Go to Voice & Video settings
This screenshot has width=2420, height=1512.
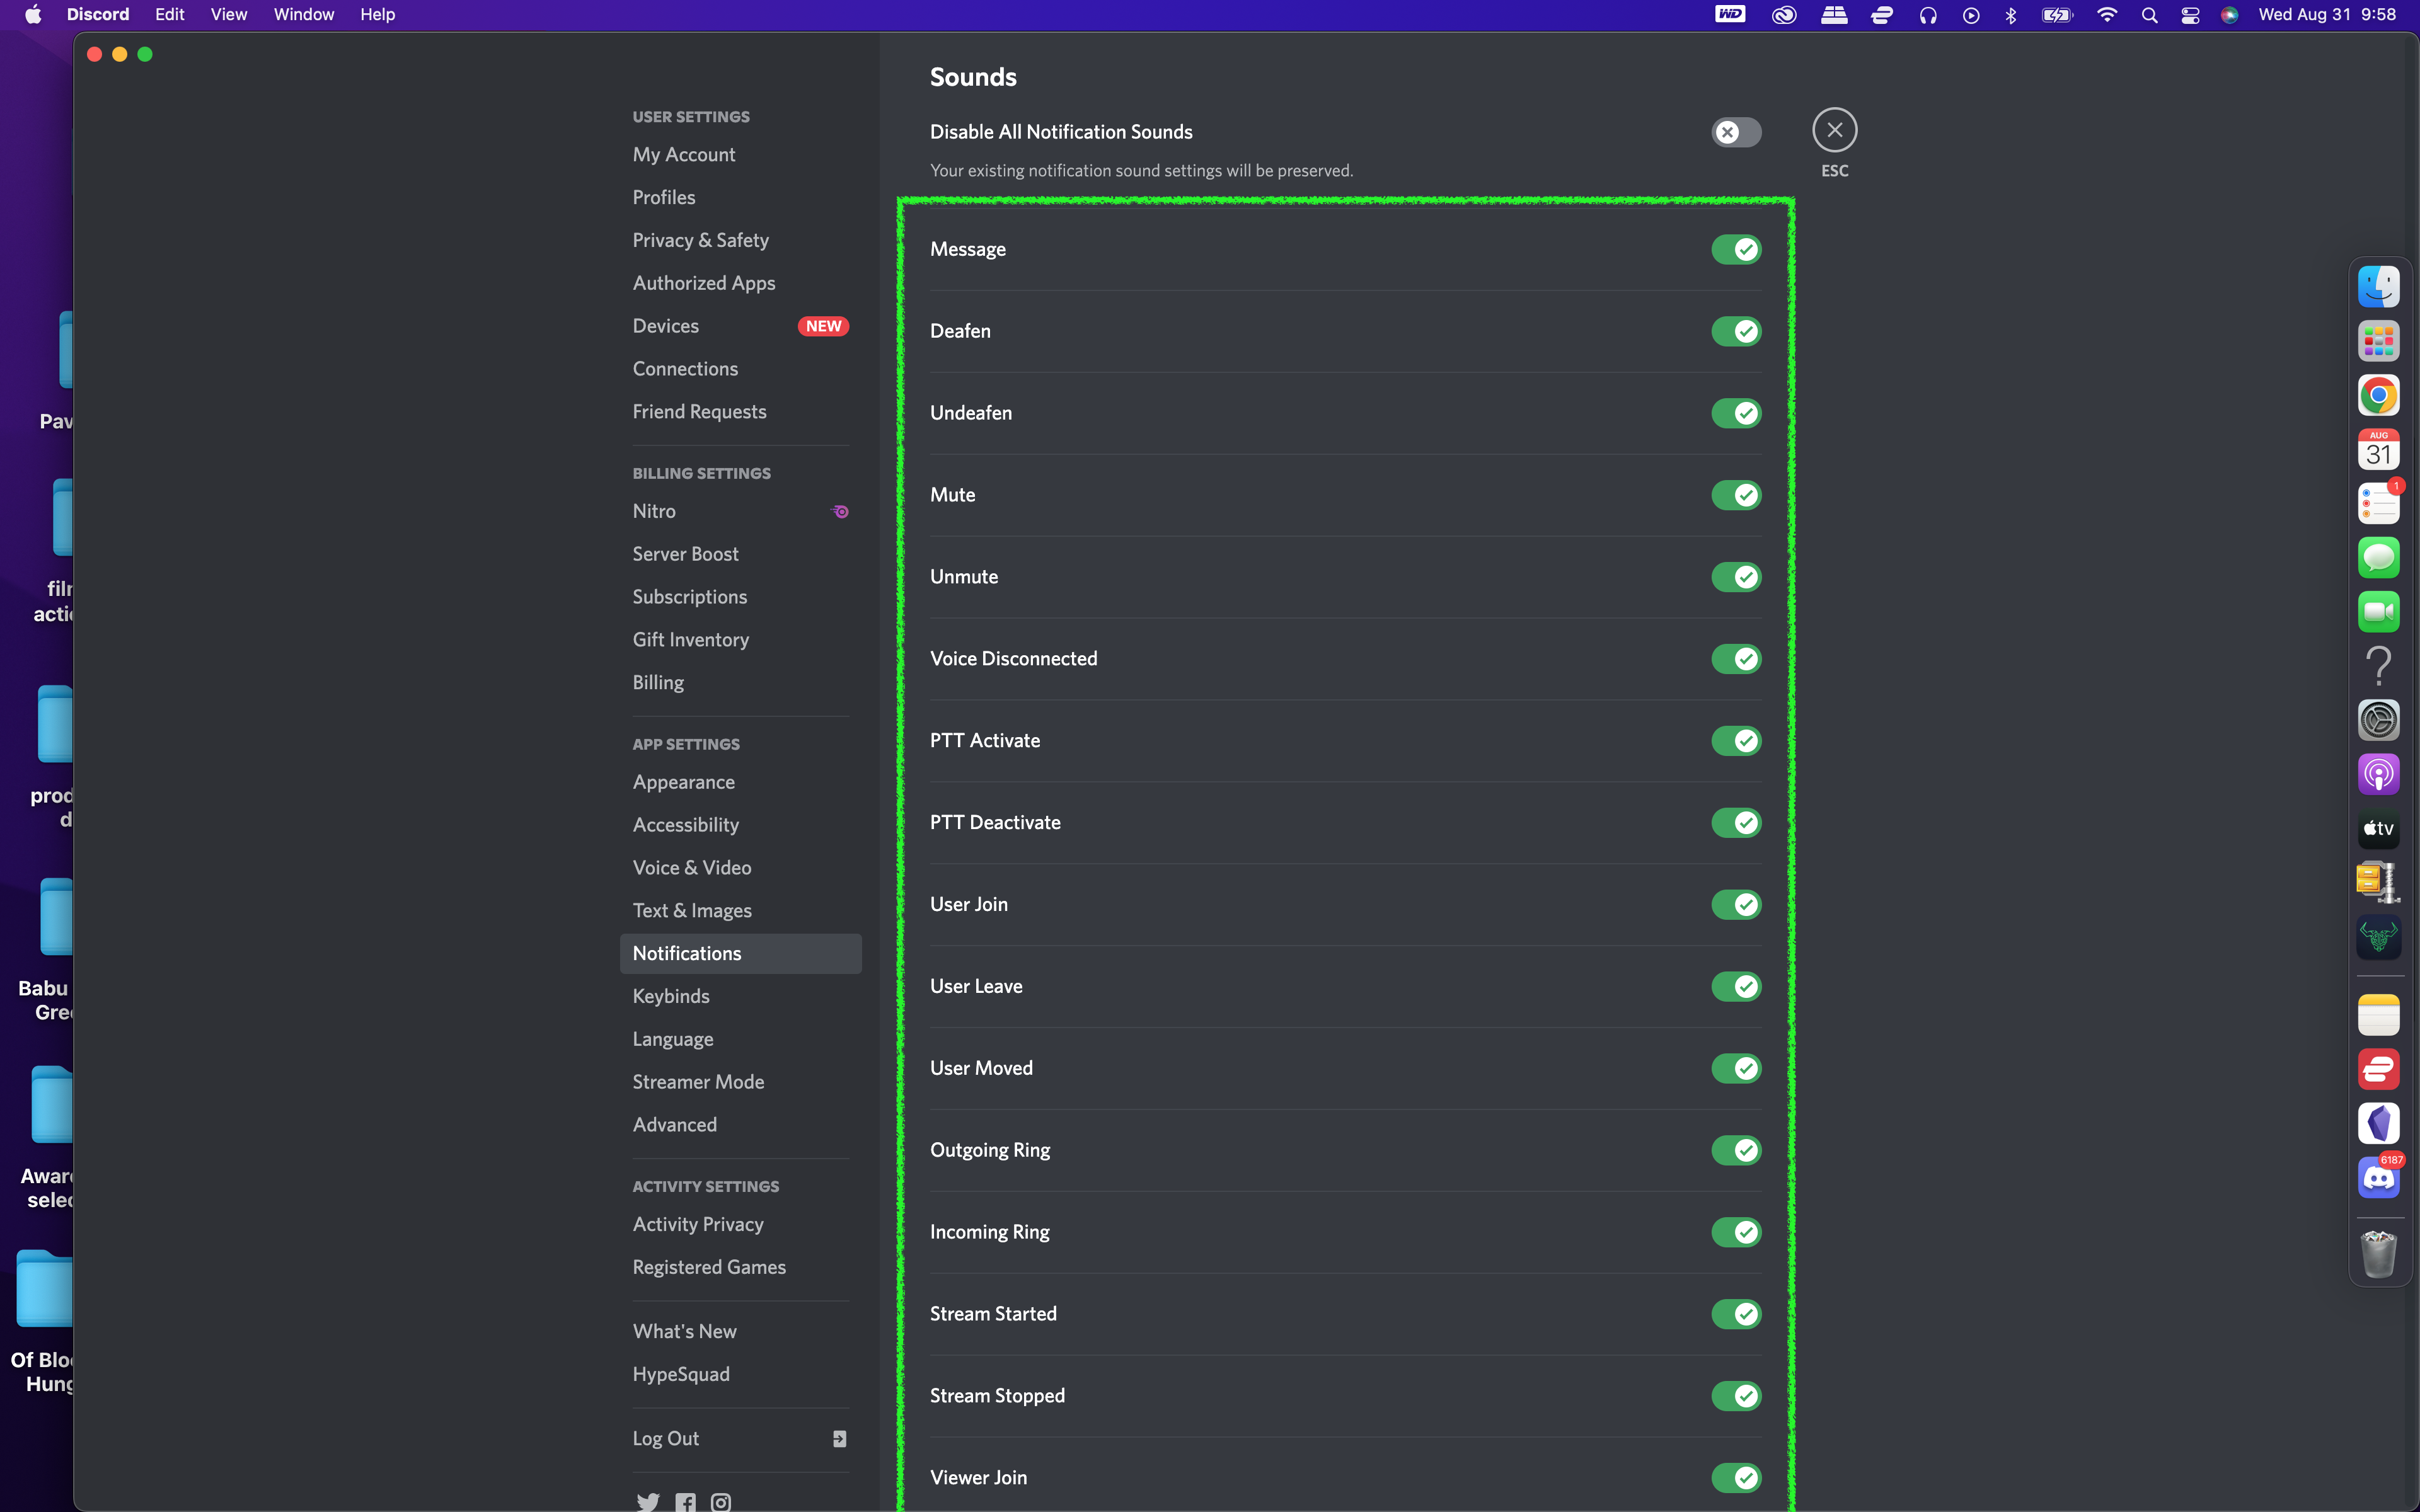pyautogui.click(x=692, y=868)
